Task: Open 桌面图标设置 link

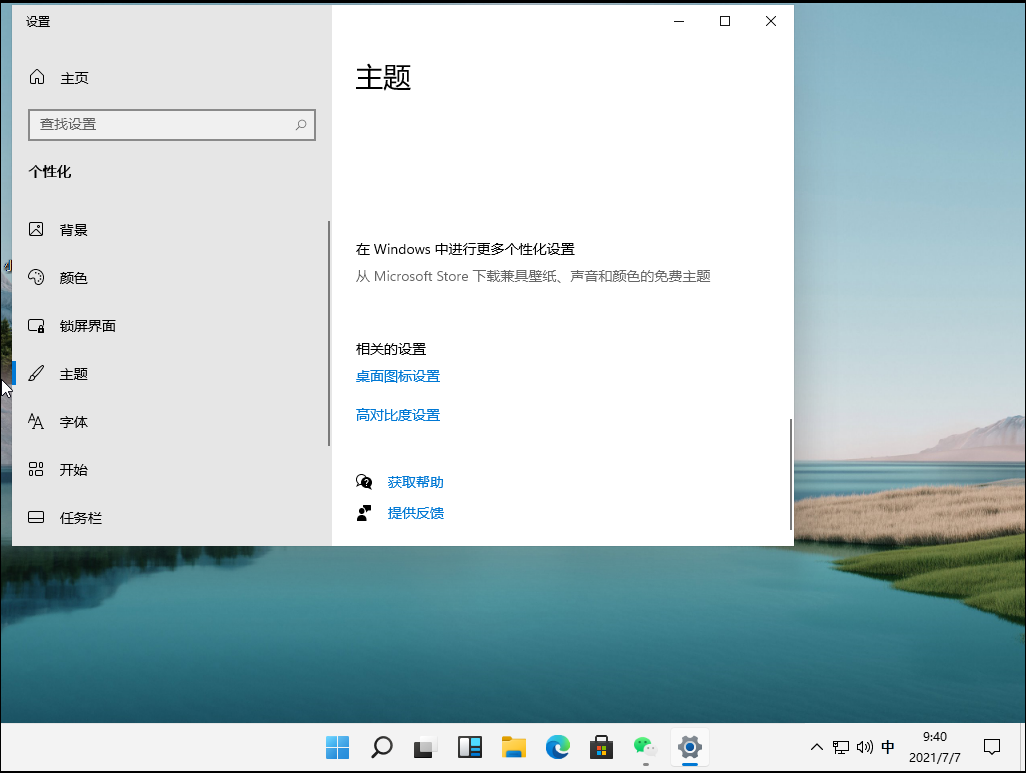Action: tap(397, 375)
